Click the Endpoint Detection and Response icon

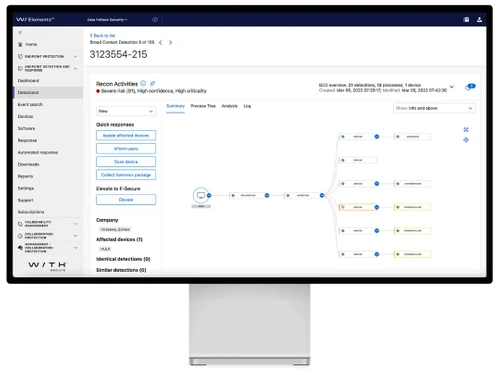20,68
